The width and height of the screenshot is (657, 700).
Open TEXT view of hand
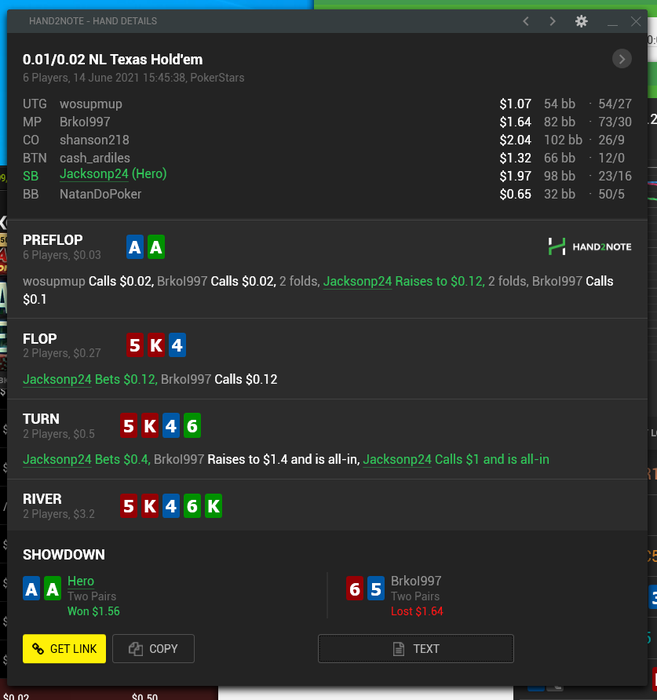[416, 648]
